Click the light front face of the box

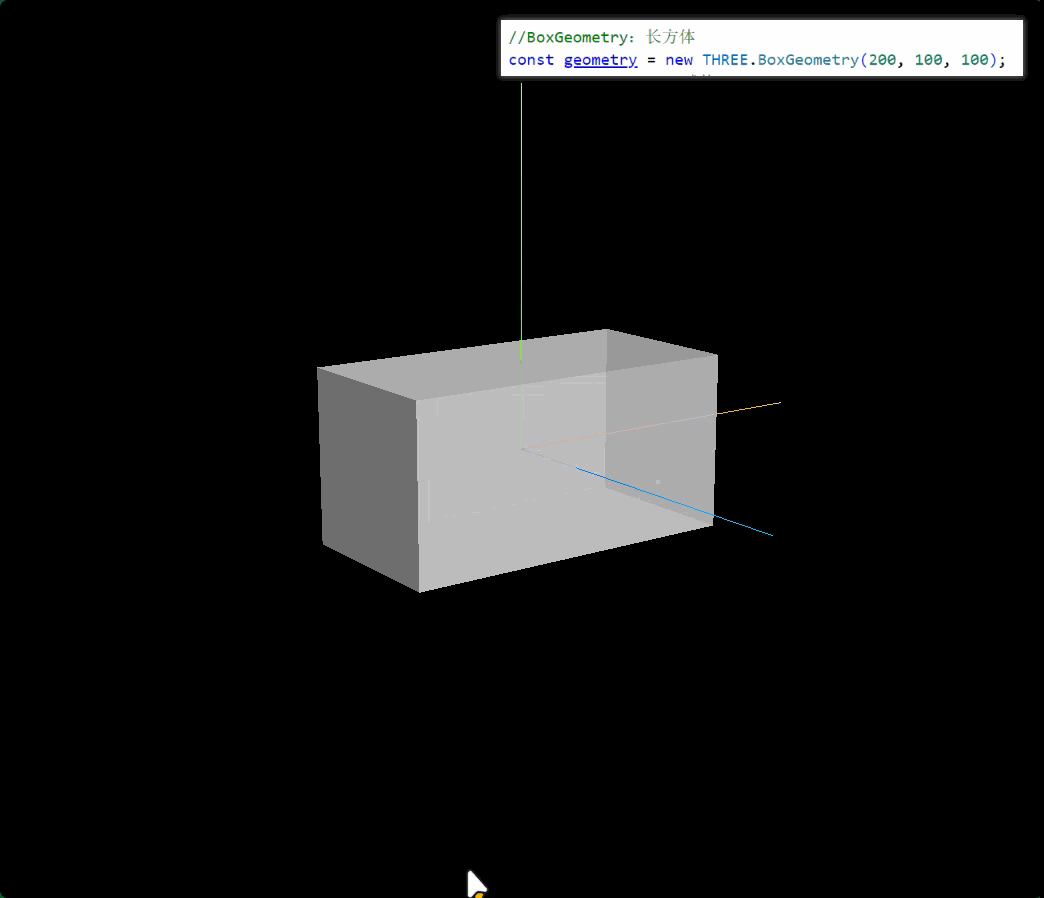pyautogui.click(x=566, y=473)
